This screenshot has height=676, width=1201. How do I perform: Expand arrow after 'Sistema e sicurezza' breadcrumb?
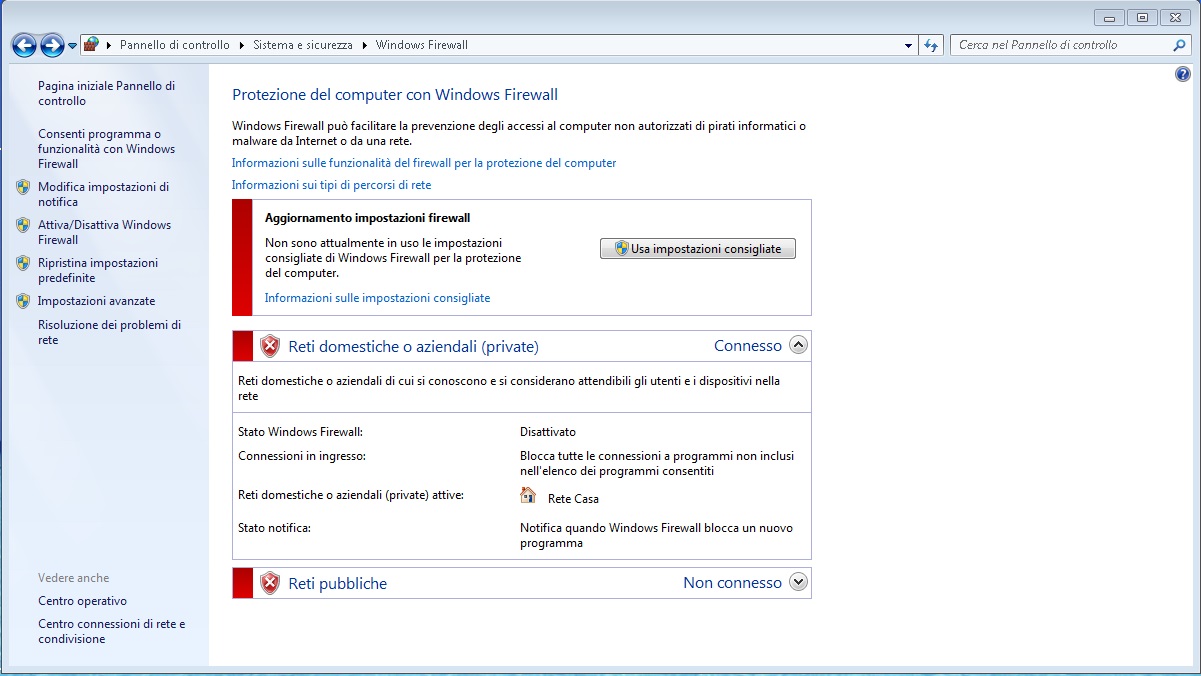(364, 45)
